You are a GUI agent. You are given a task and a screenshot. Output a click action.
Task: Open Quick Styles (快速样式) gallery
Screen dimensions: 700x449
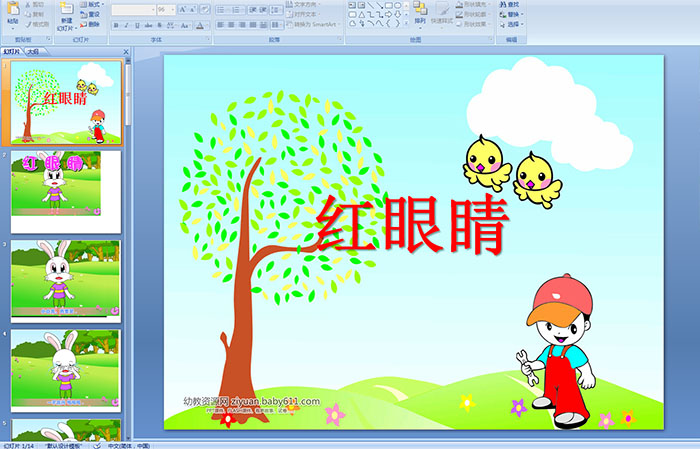coord(442,14)
